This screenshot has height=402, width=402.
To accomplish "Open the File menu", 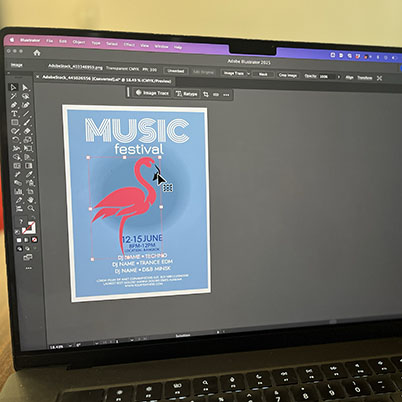I will [49, 41].
